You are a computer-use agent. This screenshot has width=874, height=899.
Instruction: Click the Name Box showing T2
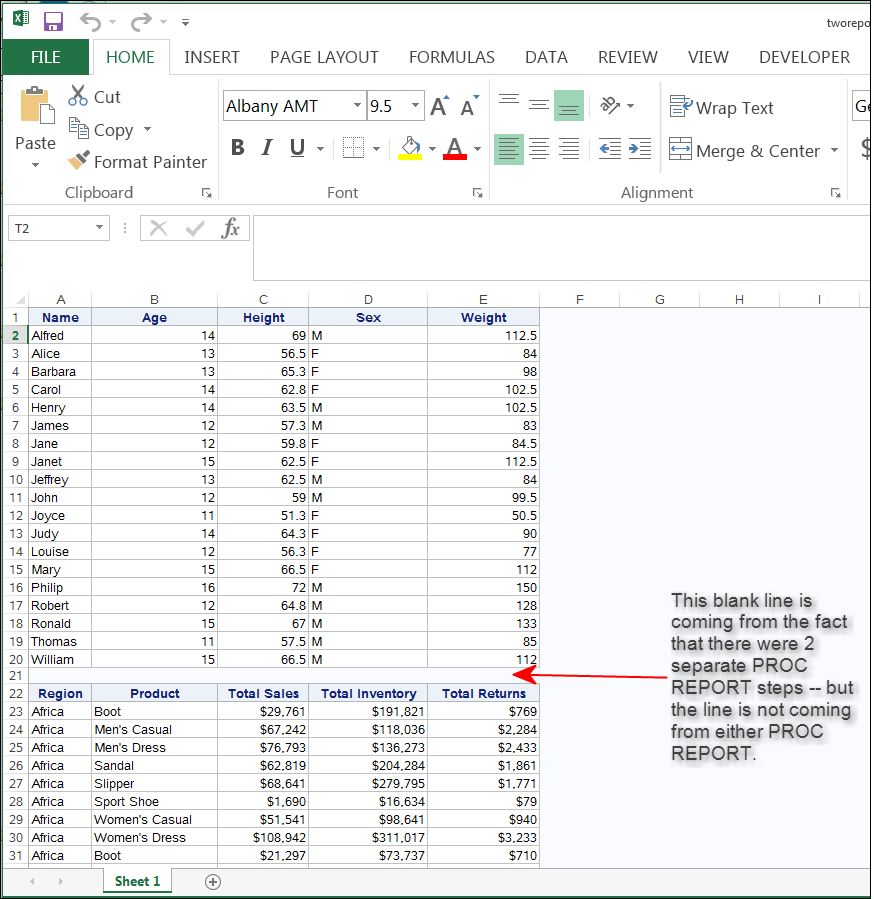click(x=48, y=228)
